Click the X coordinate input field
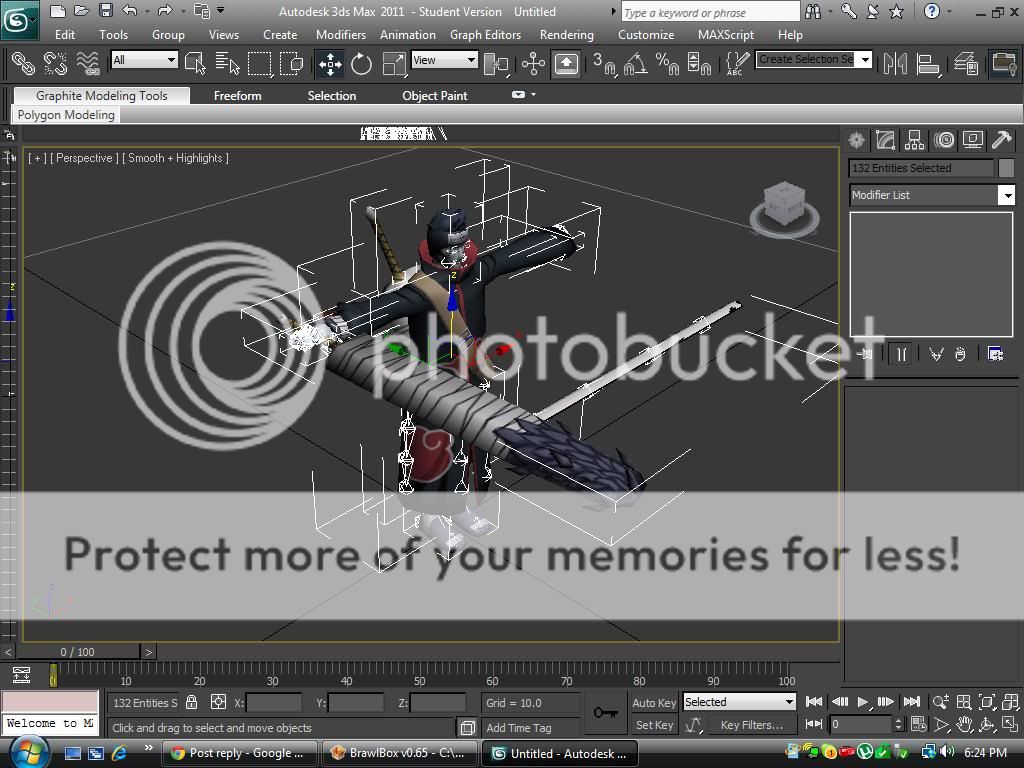Viewport: 1024px width, 768px height. pos(274,703)
